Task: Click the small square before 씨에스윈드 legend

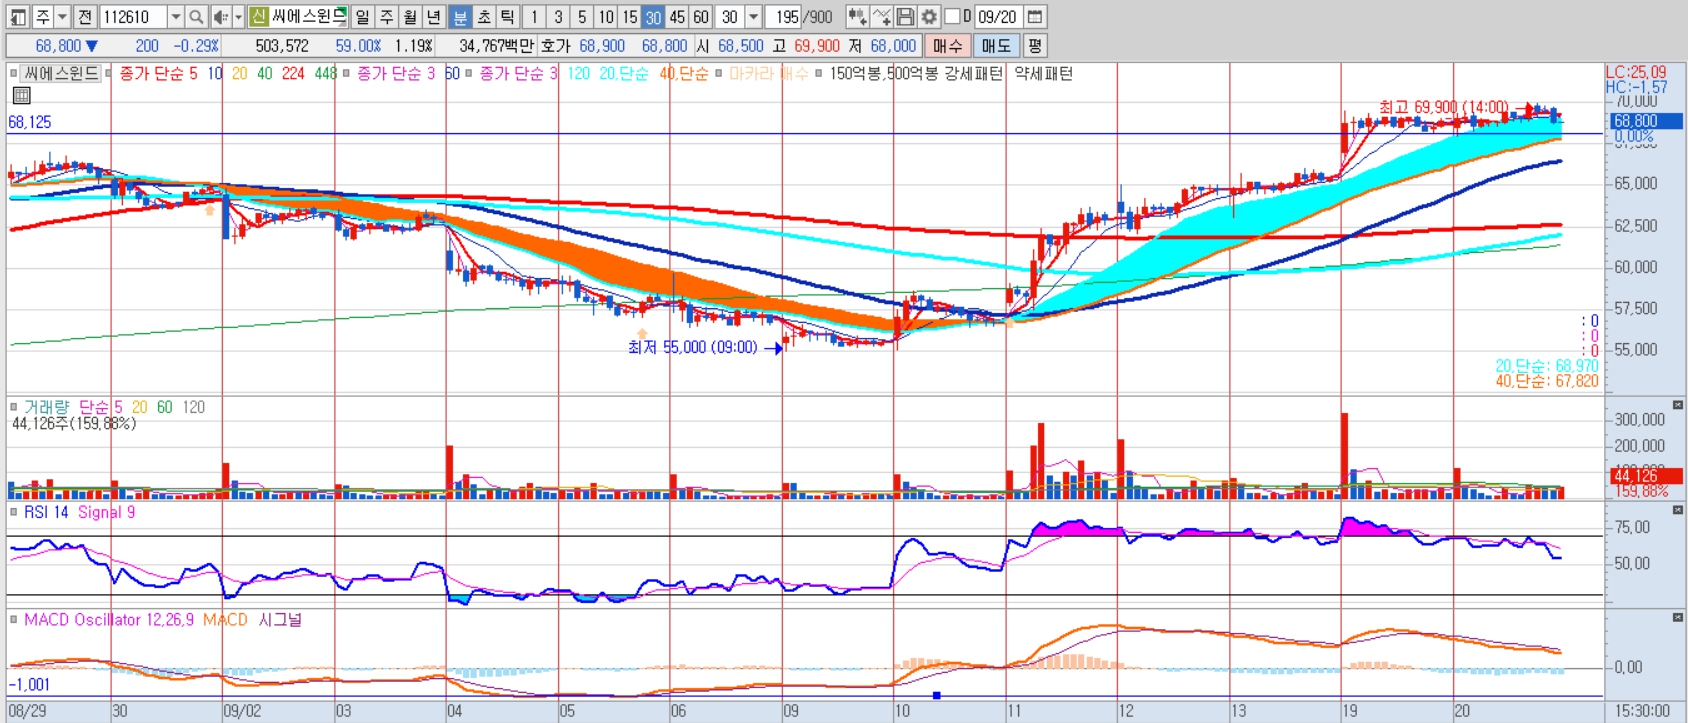Action: click(14, 73)
